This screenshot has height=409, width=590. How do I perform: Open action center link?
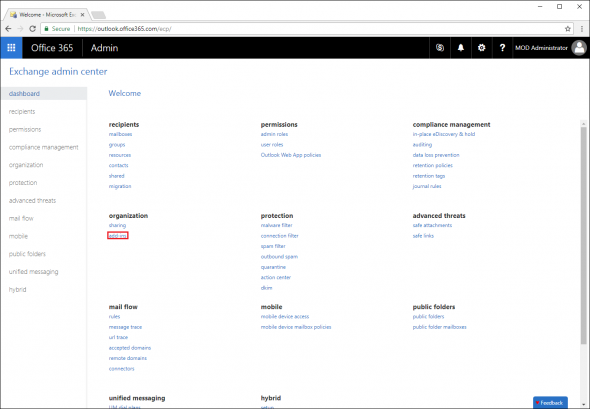coord(276,278)
